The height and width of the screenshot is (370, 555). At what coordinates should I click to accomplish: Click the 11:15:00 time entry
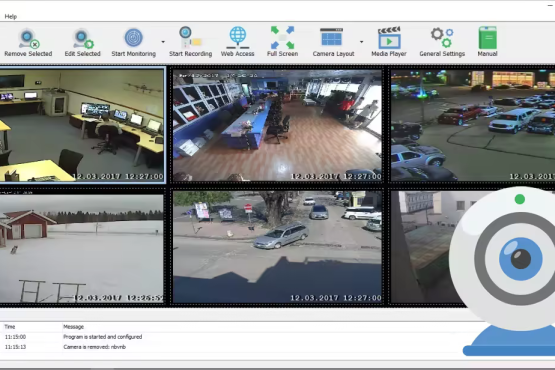[15, 337]
